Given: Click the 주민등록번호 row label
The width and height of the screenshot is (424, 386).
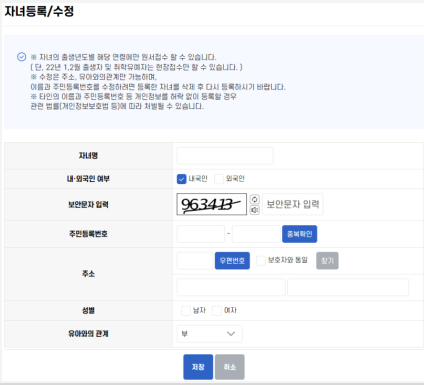Looking at the screenshot, I should click(x=88, y=234).
